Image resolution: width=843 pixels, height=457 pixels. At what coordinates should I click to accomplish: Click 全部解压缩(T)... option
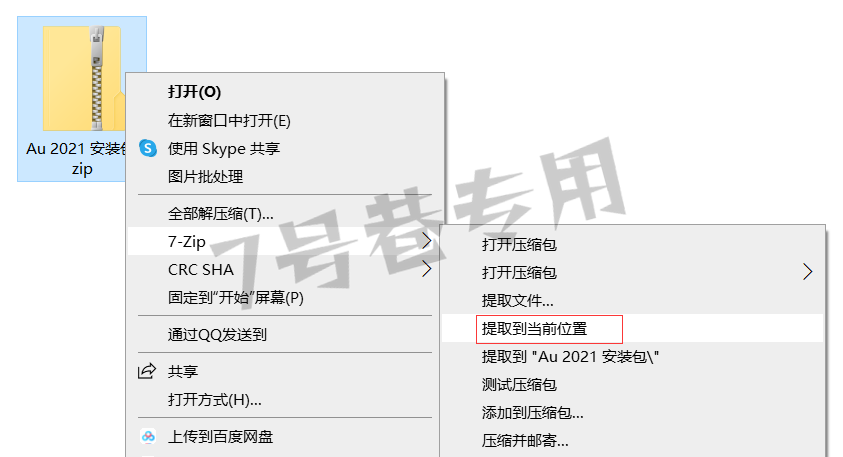point(220,214)
